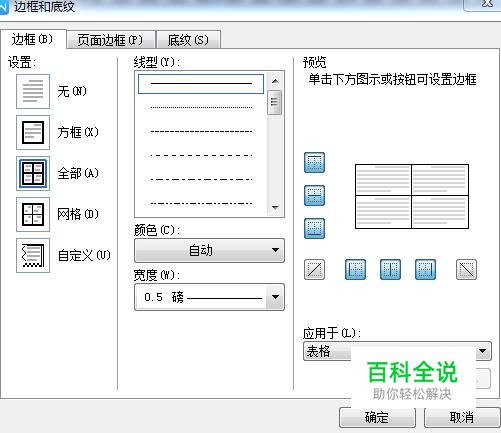Select the 方框 (Box) border setting icon
The image size is (501, 433).
point(33,132)
